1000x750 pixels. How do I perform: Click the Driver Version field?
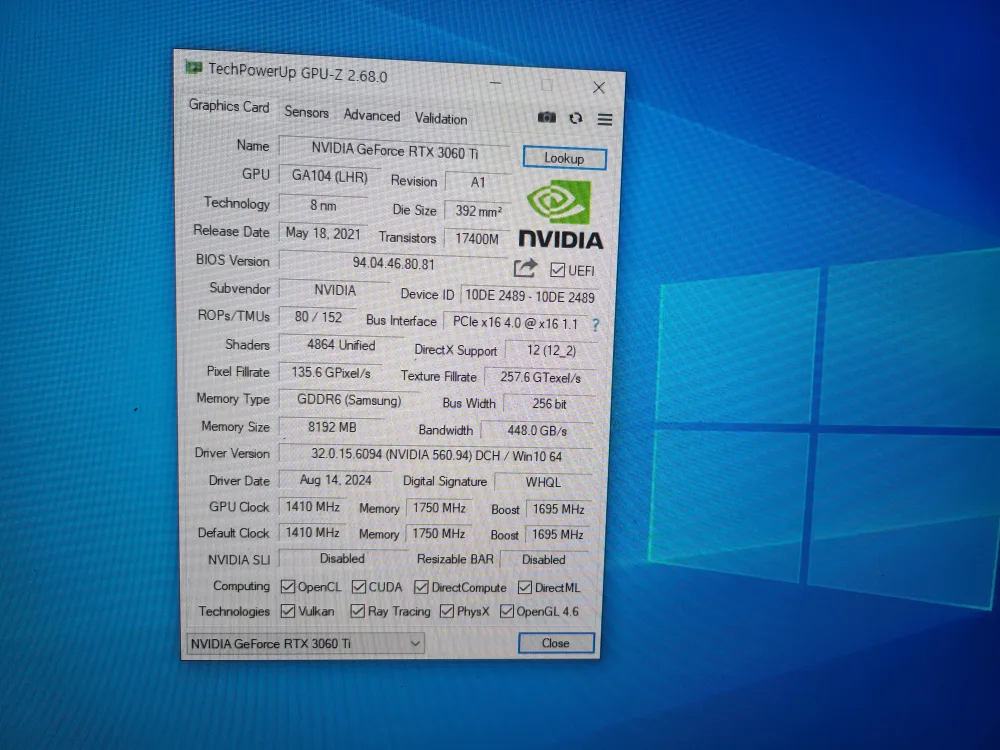click(x=436, y=456)
